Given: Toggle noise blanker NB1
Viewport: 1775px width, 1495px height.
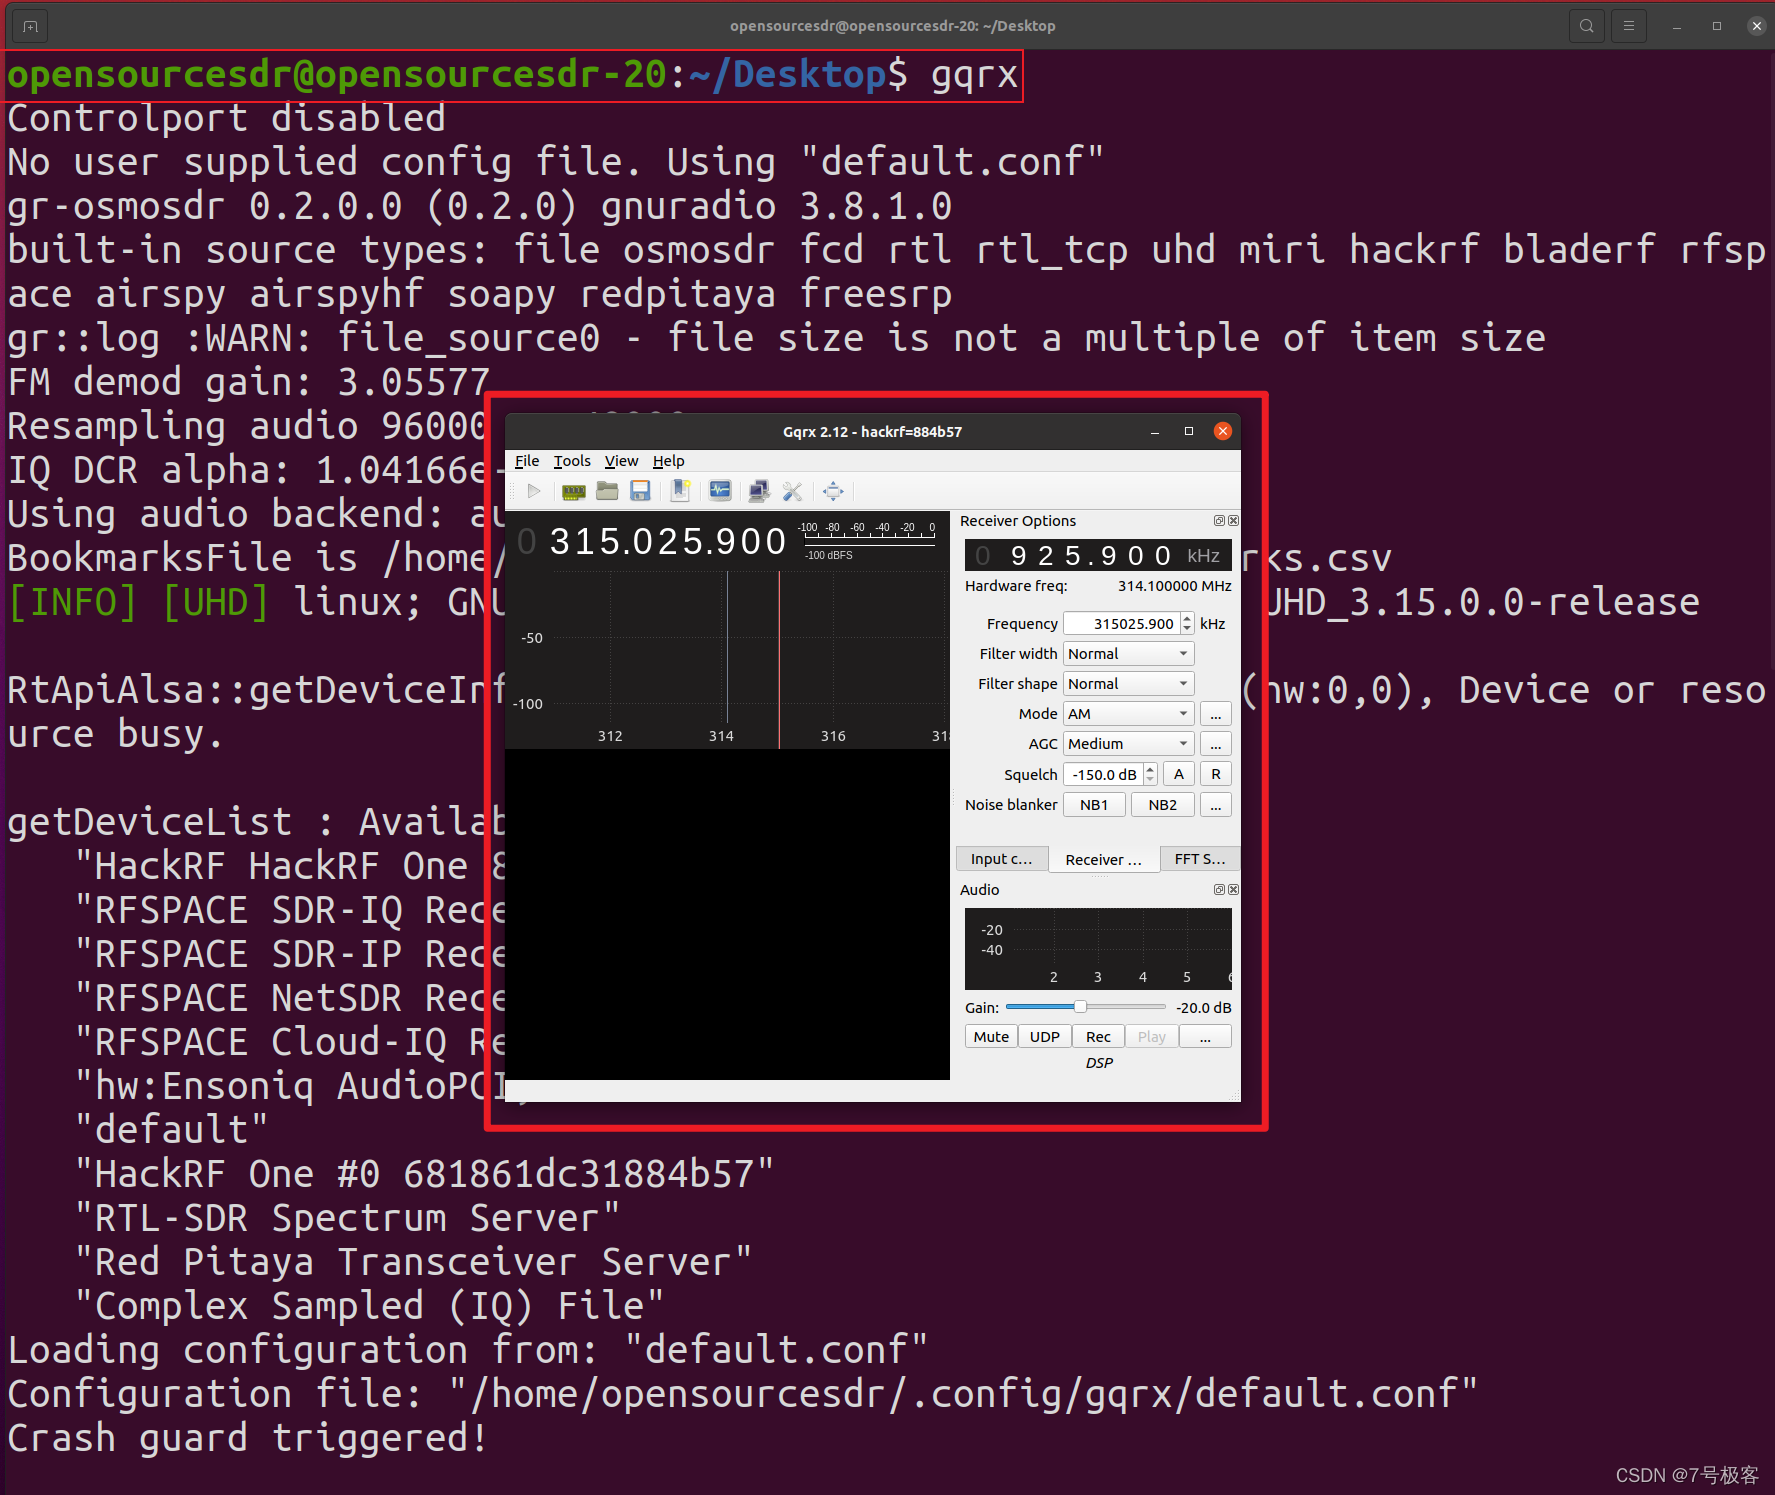Looking at the screenshot, I should click(x=1094, y=805).
